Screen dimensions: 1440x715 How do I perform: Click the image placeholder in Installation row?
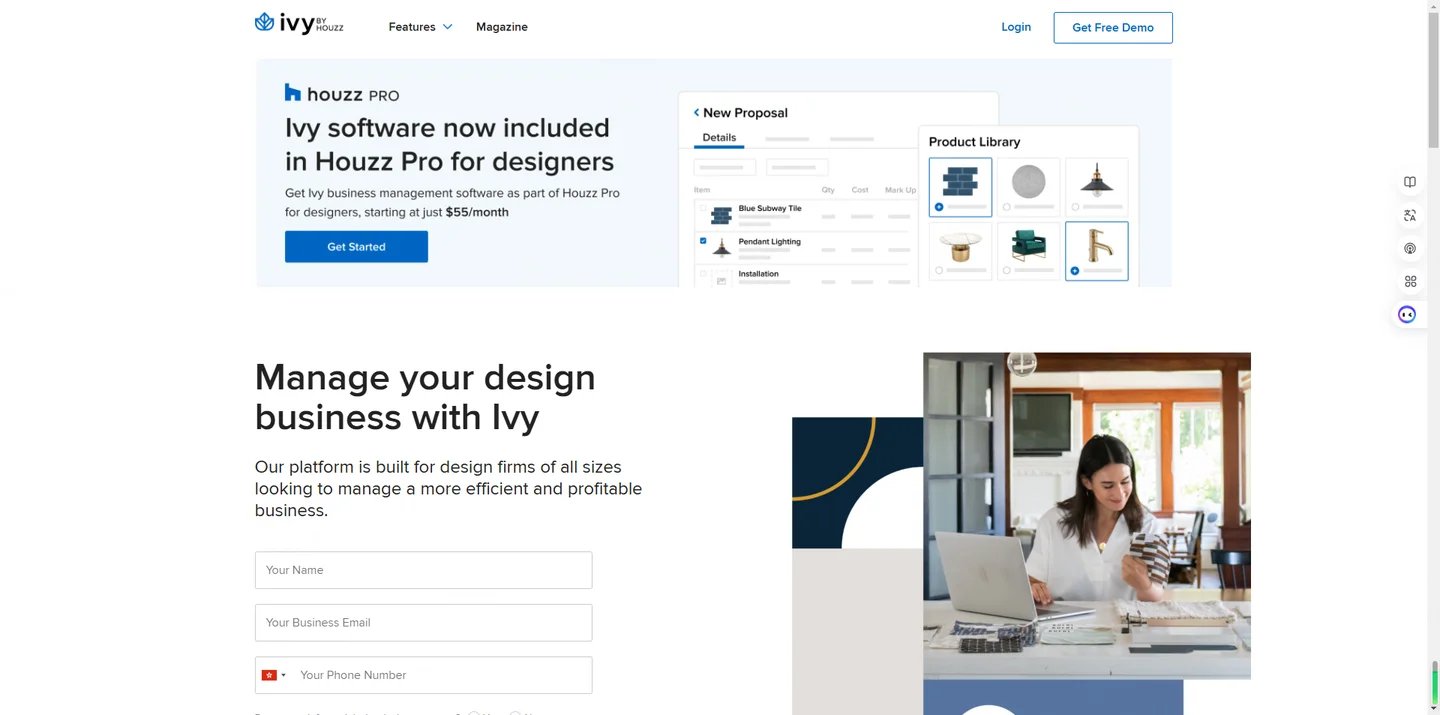721,280
